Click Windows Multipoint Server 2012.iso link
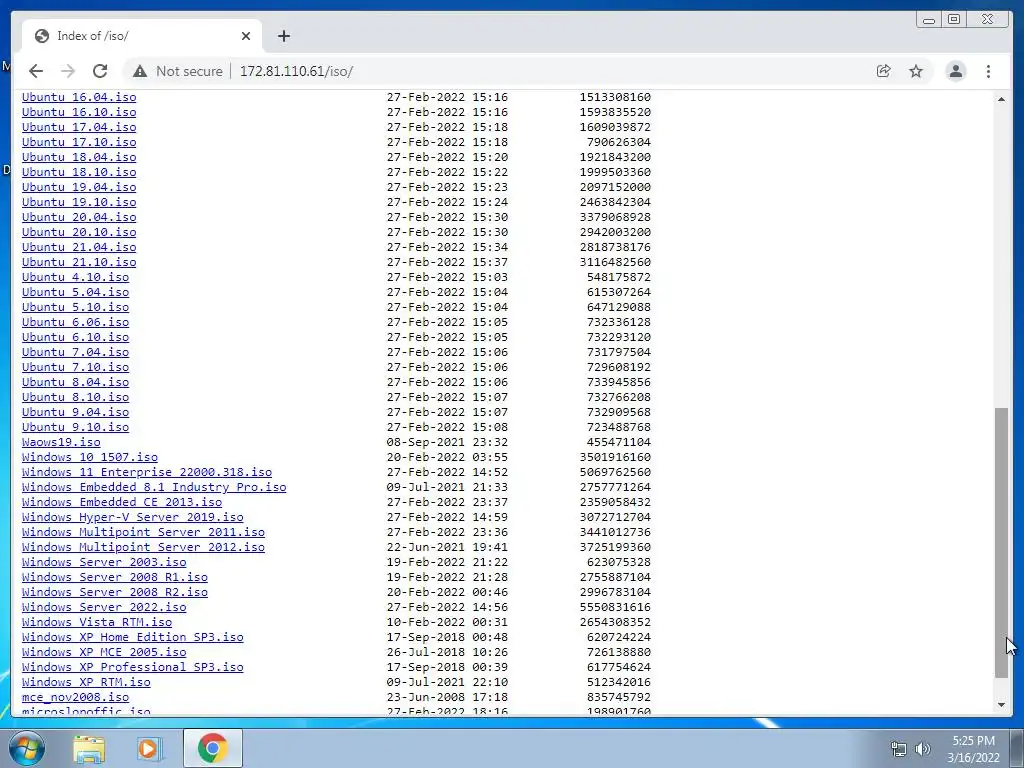 point(143,548)
